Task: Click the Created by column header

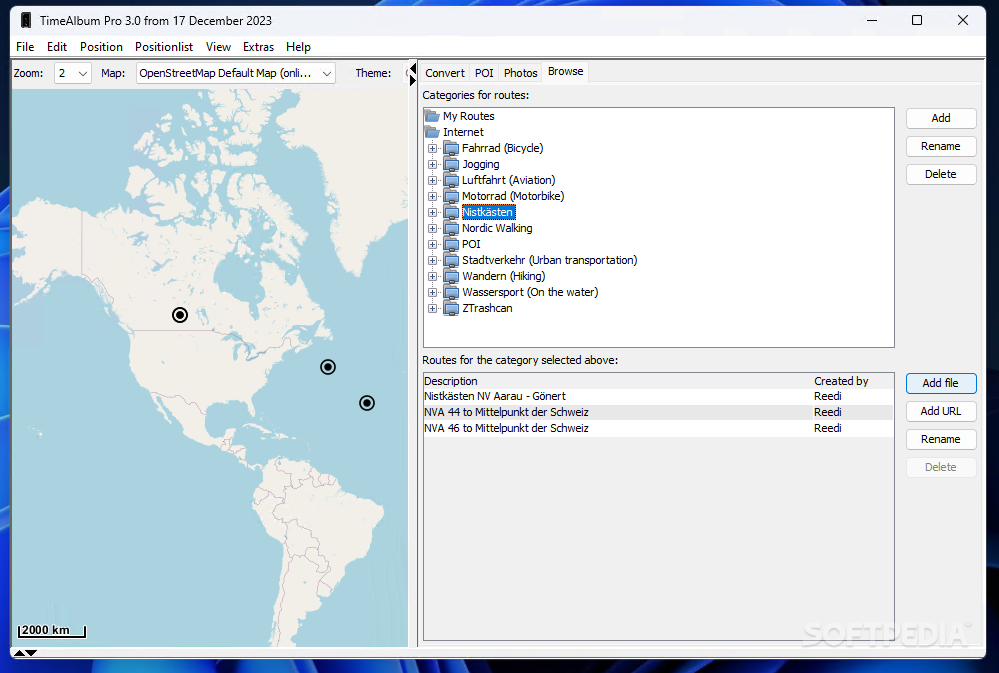Action: [853, 381]
